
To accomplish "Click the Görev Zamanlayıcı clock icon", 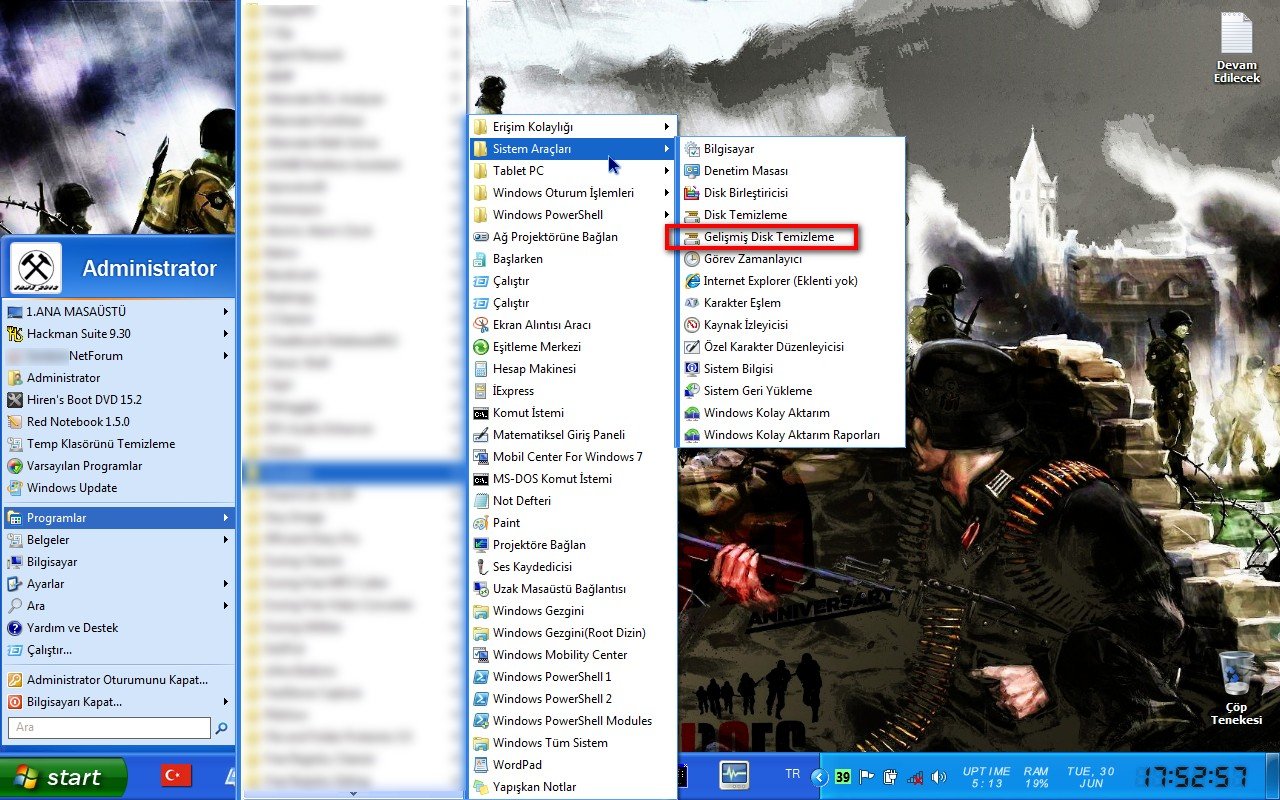I will click(692, 259).
